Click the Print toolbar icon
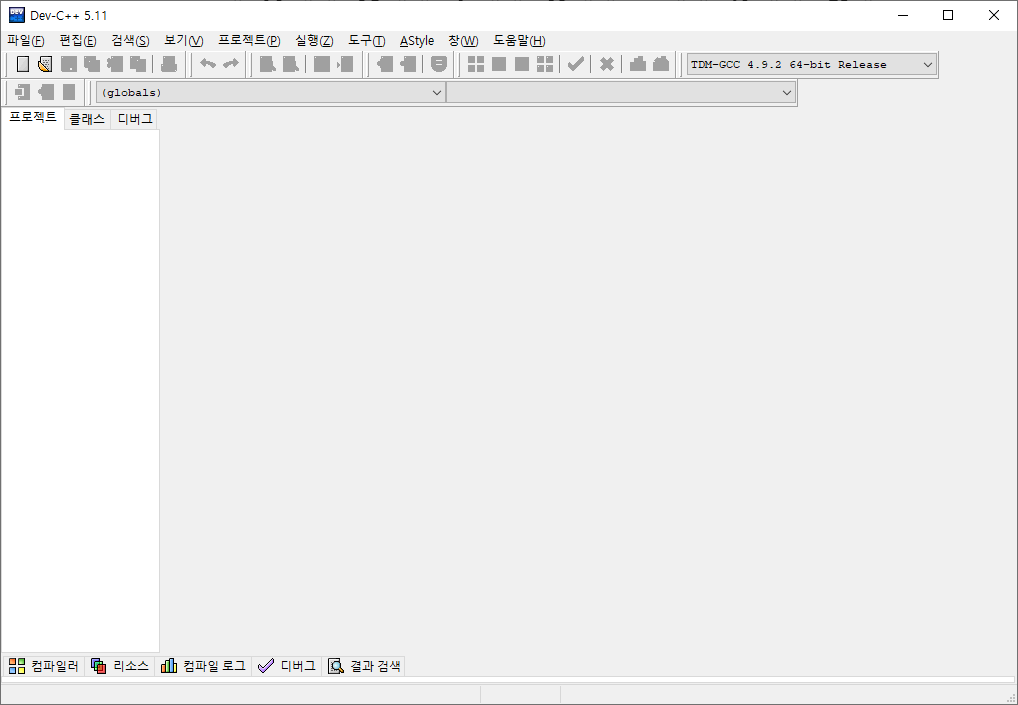This screenshot has height=705, width=1018. (x=169, y=64)
